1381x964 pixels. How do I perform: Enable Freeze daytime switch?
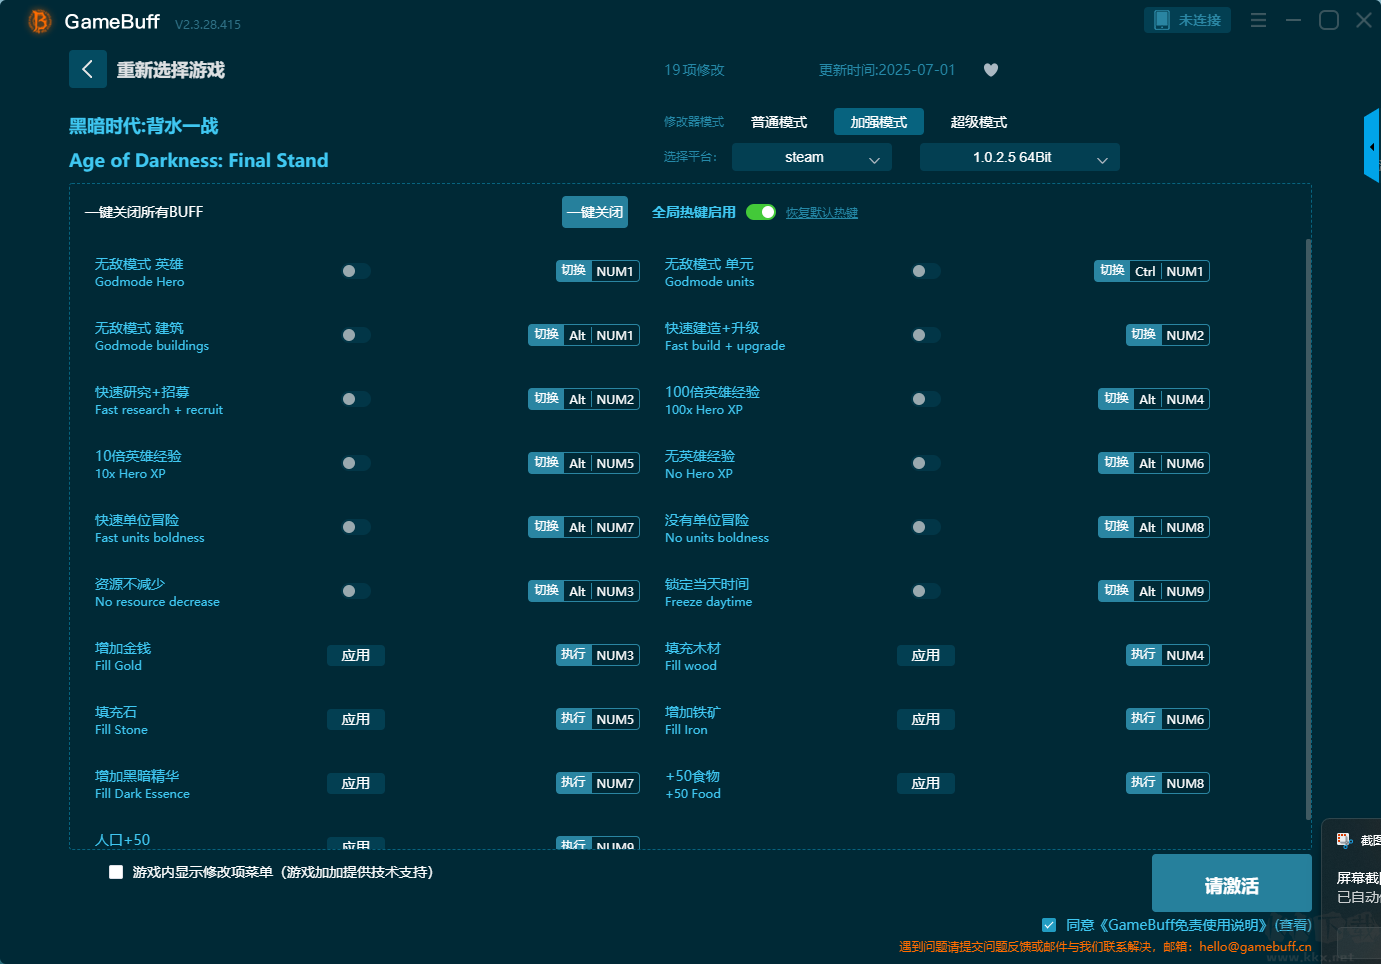click(926, 591)
